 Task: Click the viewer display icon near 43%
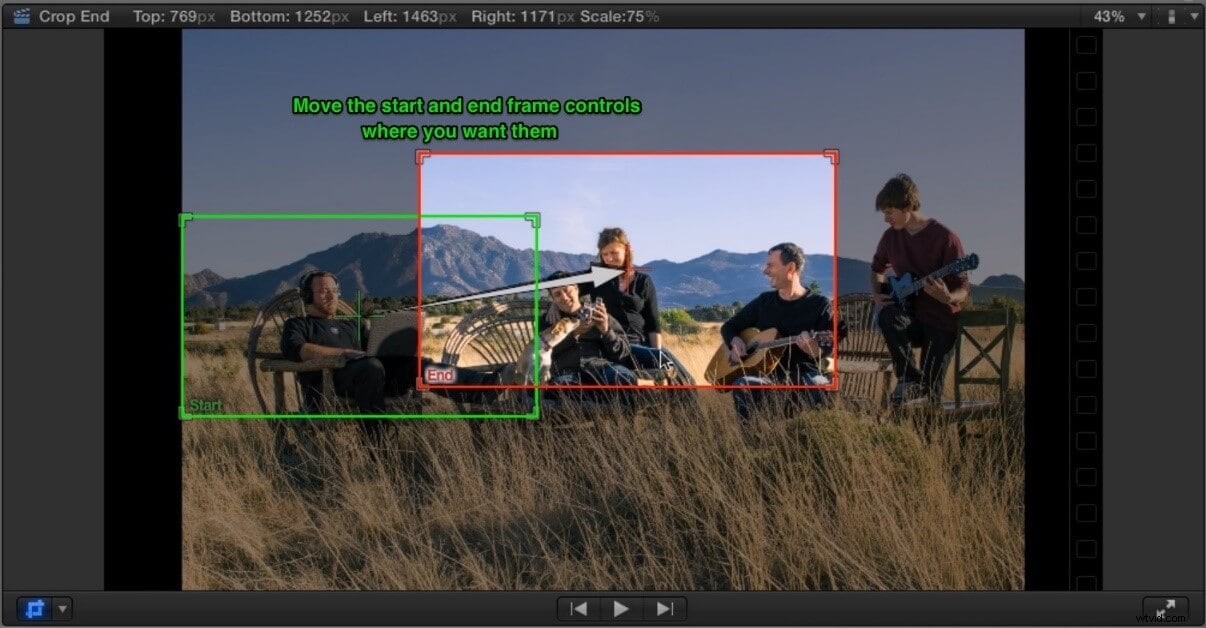point(1172,16)
